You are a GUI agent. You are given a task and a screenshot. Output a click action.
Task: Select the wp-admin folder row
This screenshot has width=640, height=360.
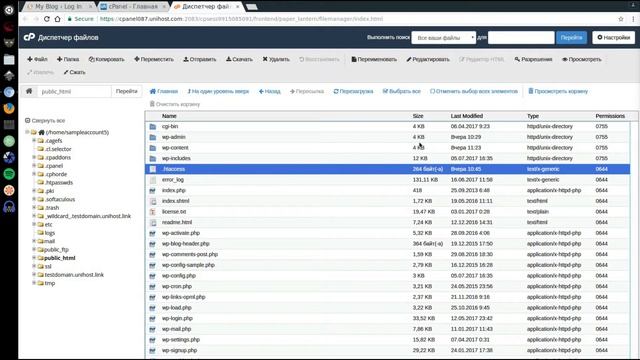coord(387,137)
